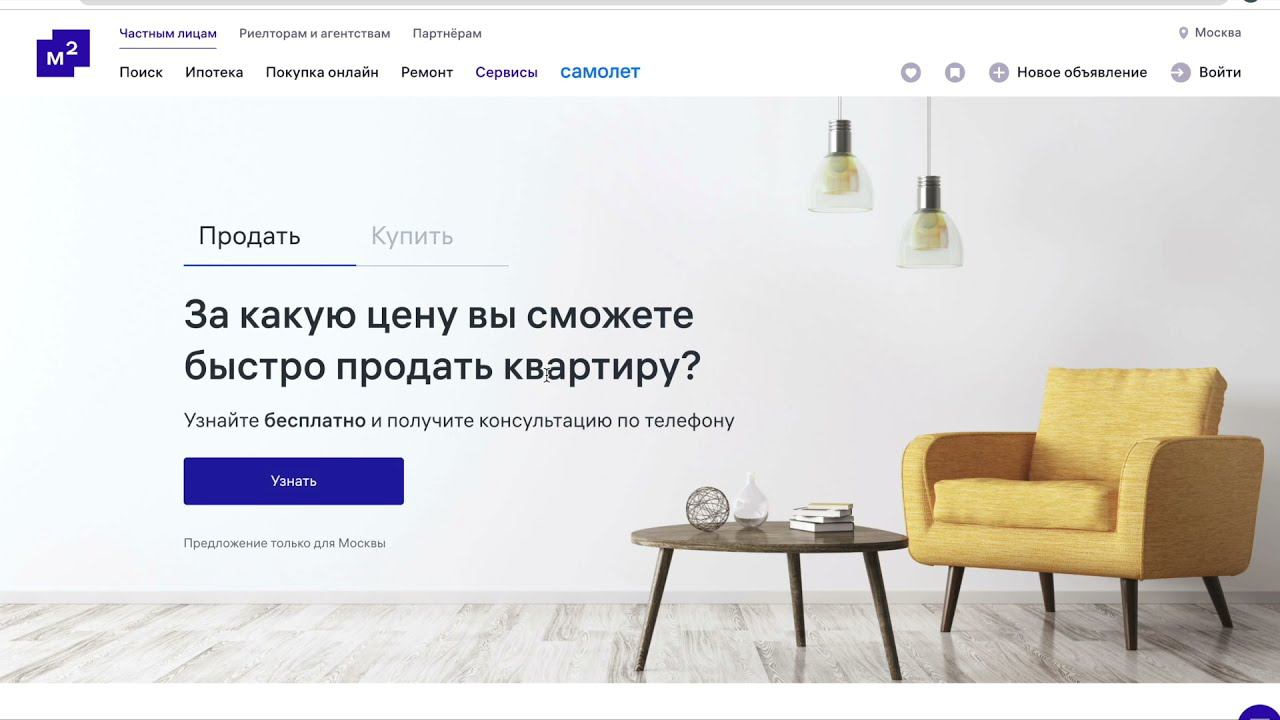Expand the Сервисы menu
Screen dimensions: 1280x720
[x=507, y=72]
